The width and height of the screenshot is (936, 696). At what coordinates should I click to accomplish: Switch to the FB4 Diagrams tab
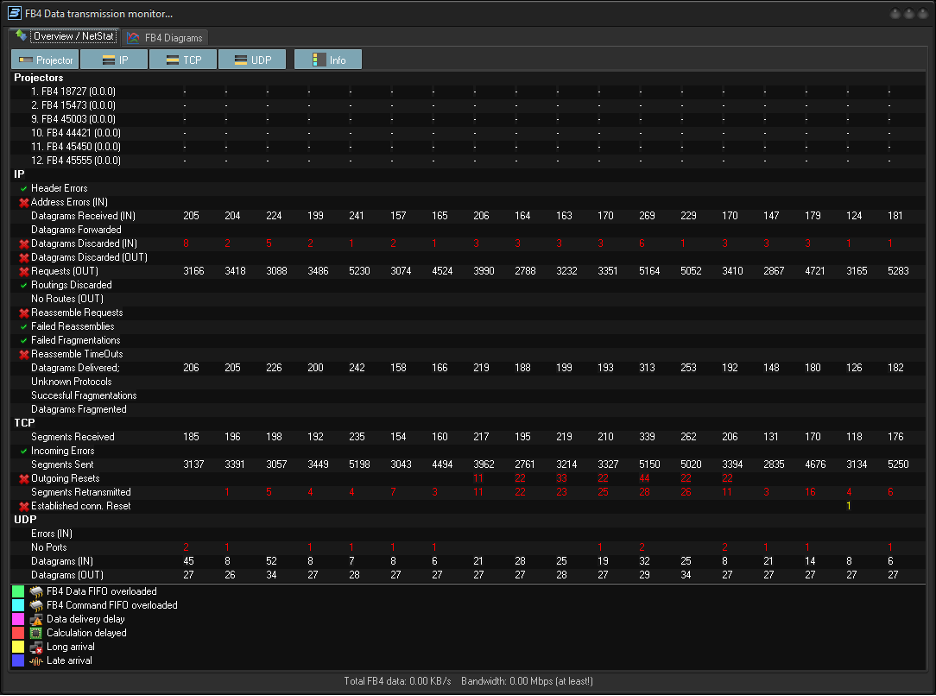(x=165, y=37)
